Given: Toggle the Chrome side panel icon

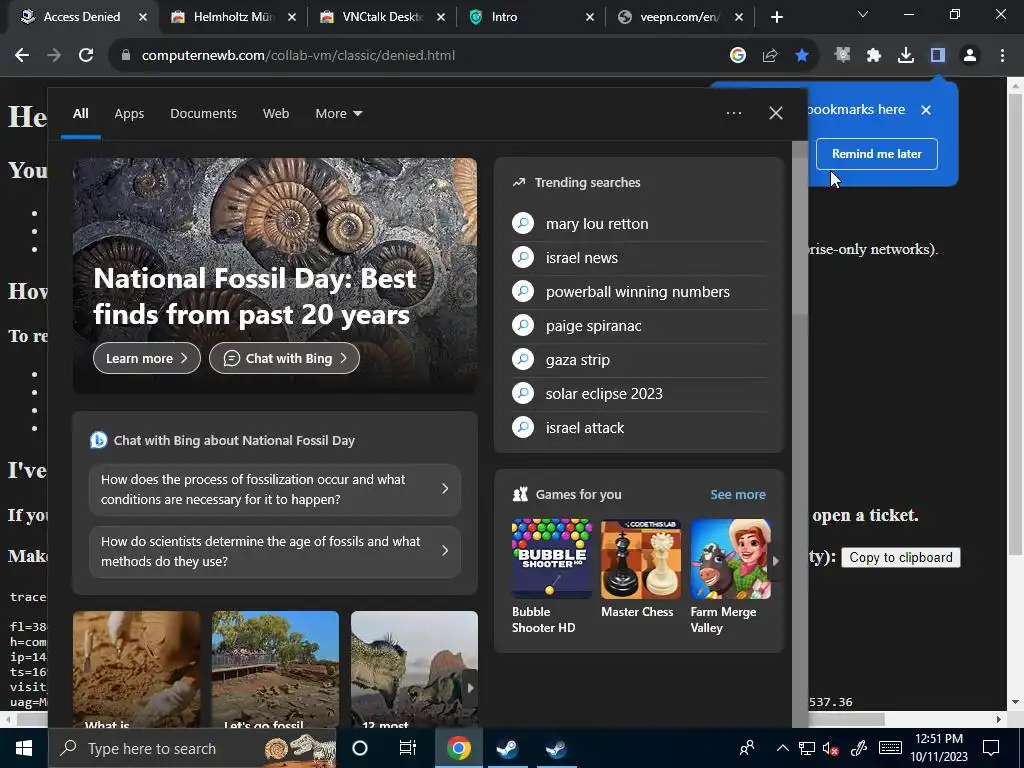Looking at the screenshot, I should point(938,56).
